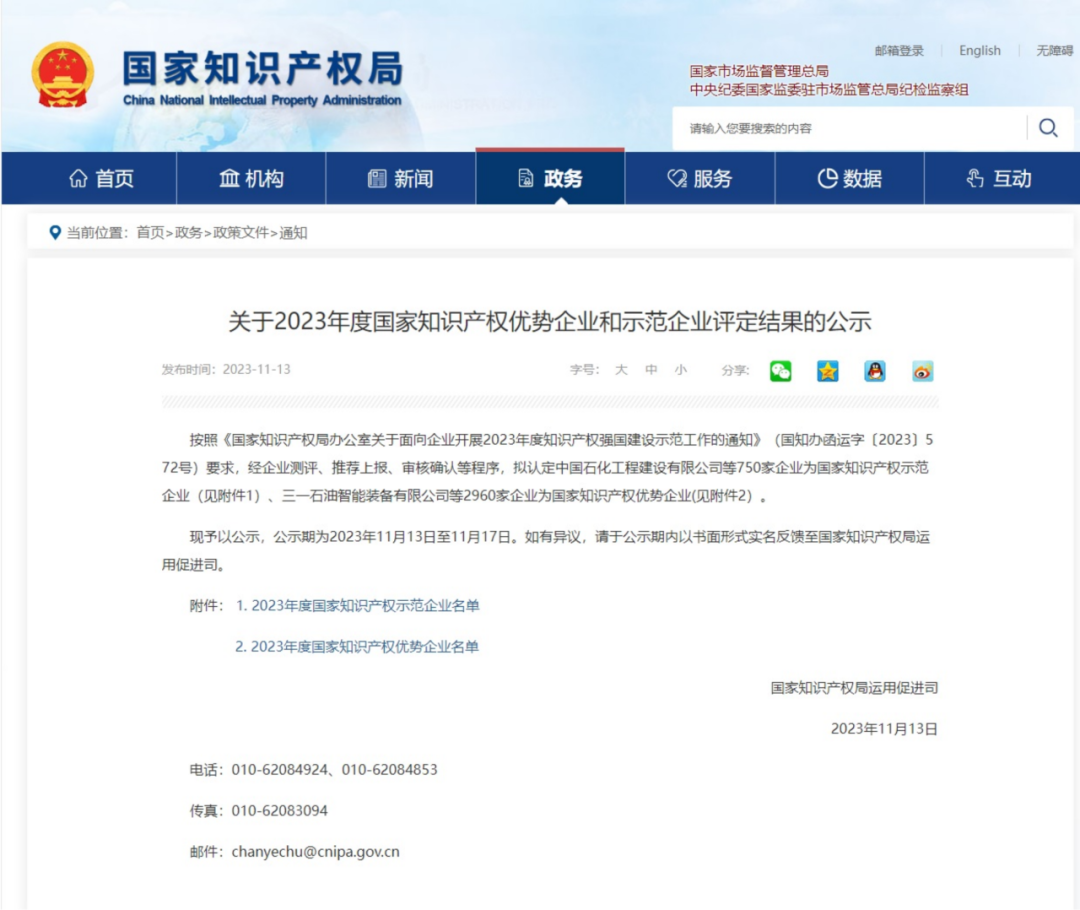
Task: Share the article via the WeChat icon
Action: [780, 370]
